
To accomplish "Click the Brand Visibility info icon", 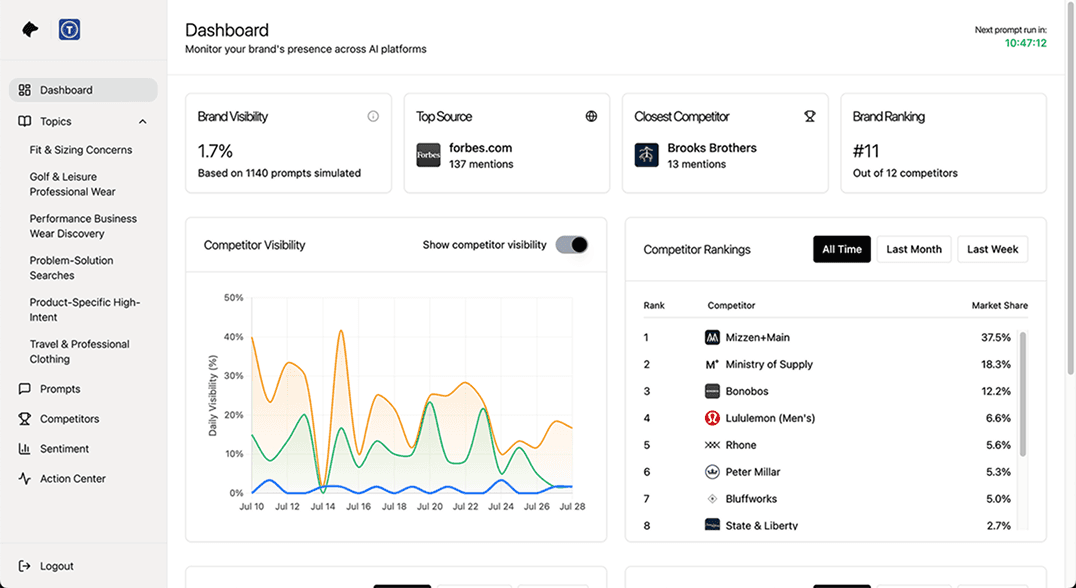I will point(373,117).
